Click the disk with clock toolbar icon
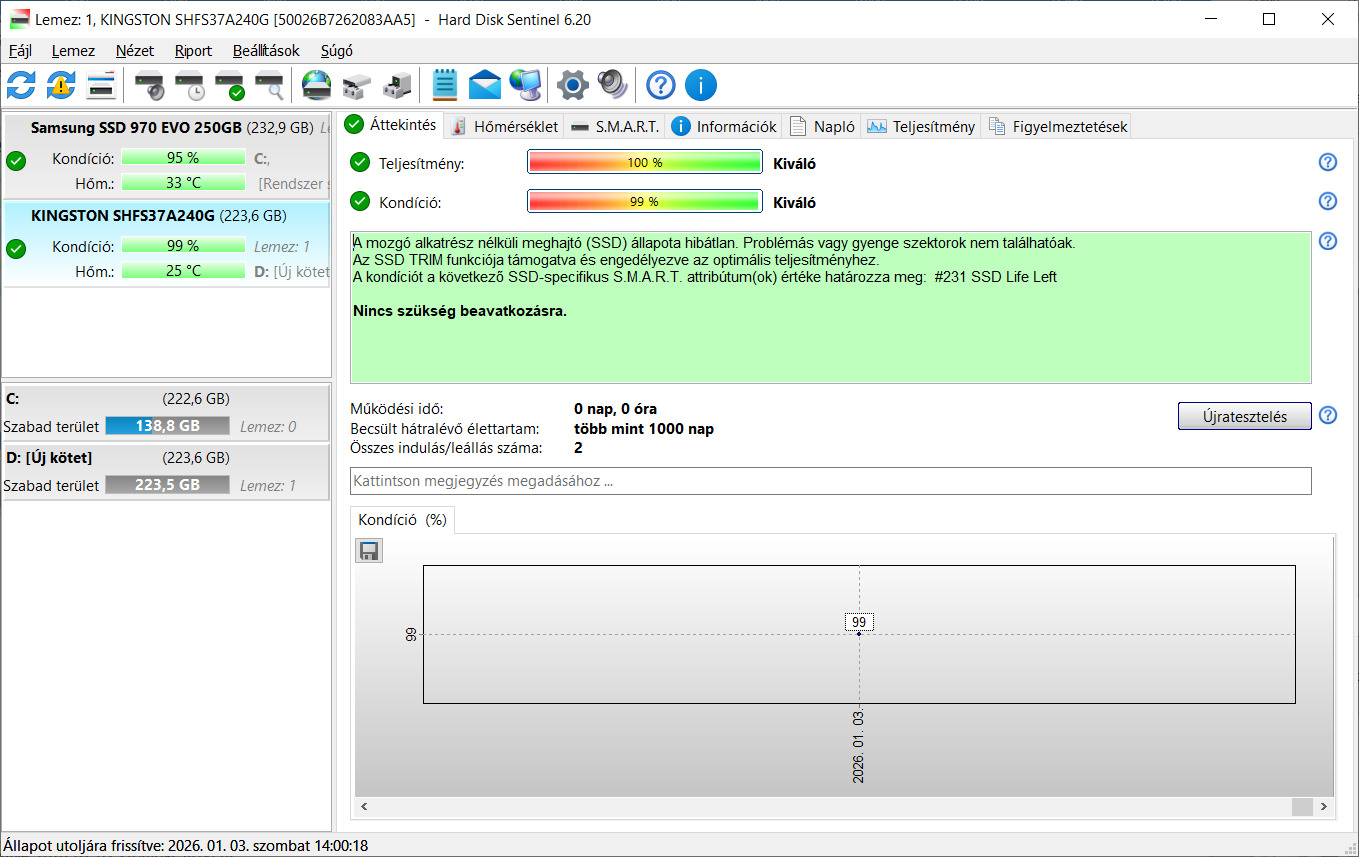 190,86
